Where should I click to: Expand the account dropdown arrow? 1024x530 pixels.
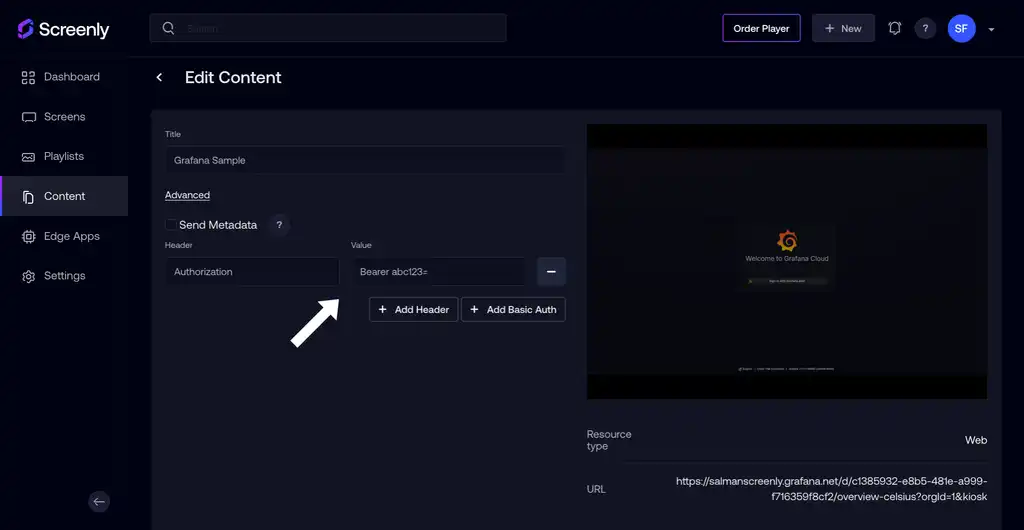click(x=991, y=29)
